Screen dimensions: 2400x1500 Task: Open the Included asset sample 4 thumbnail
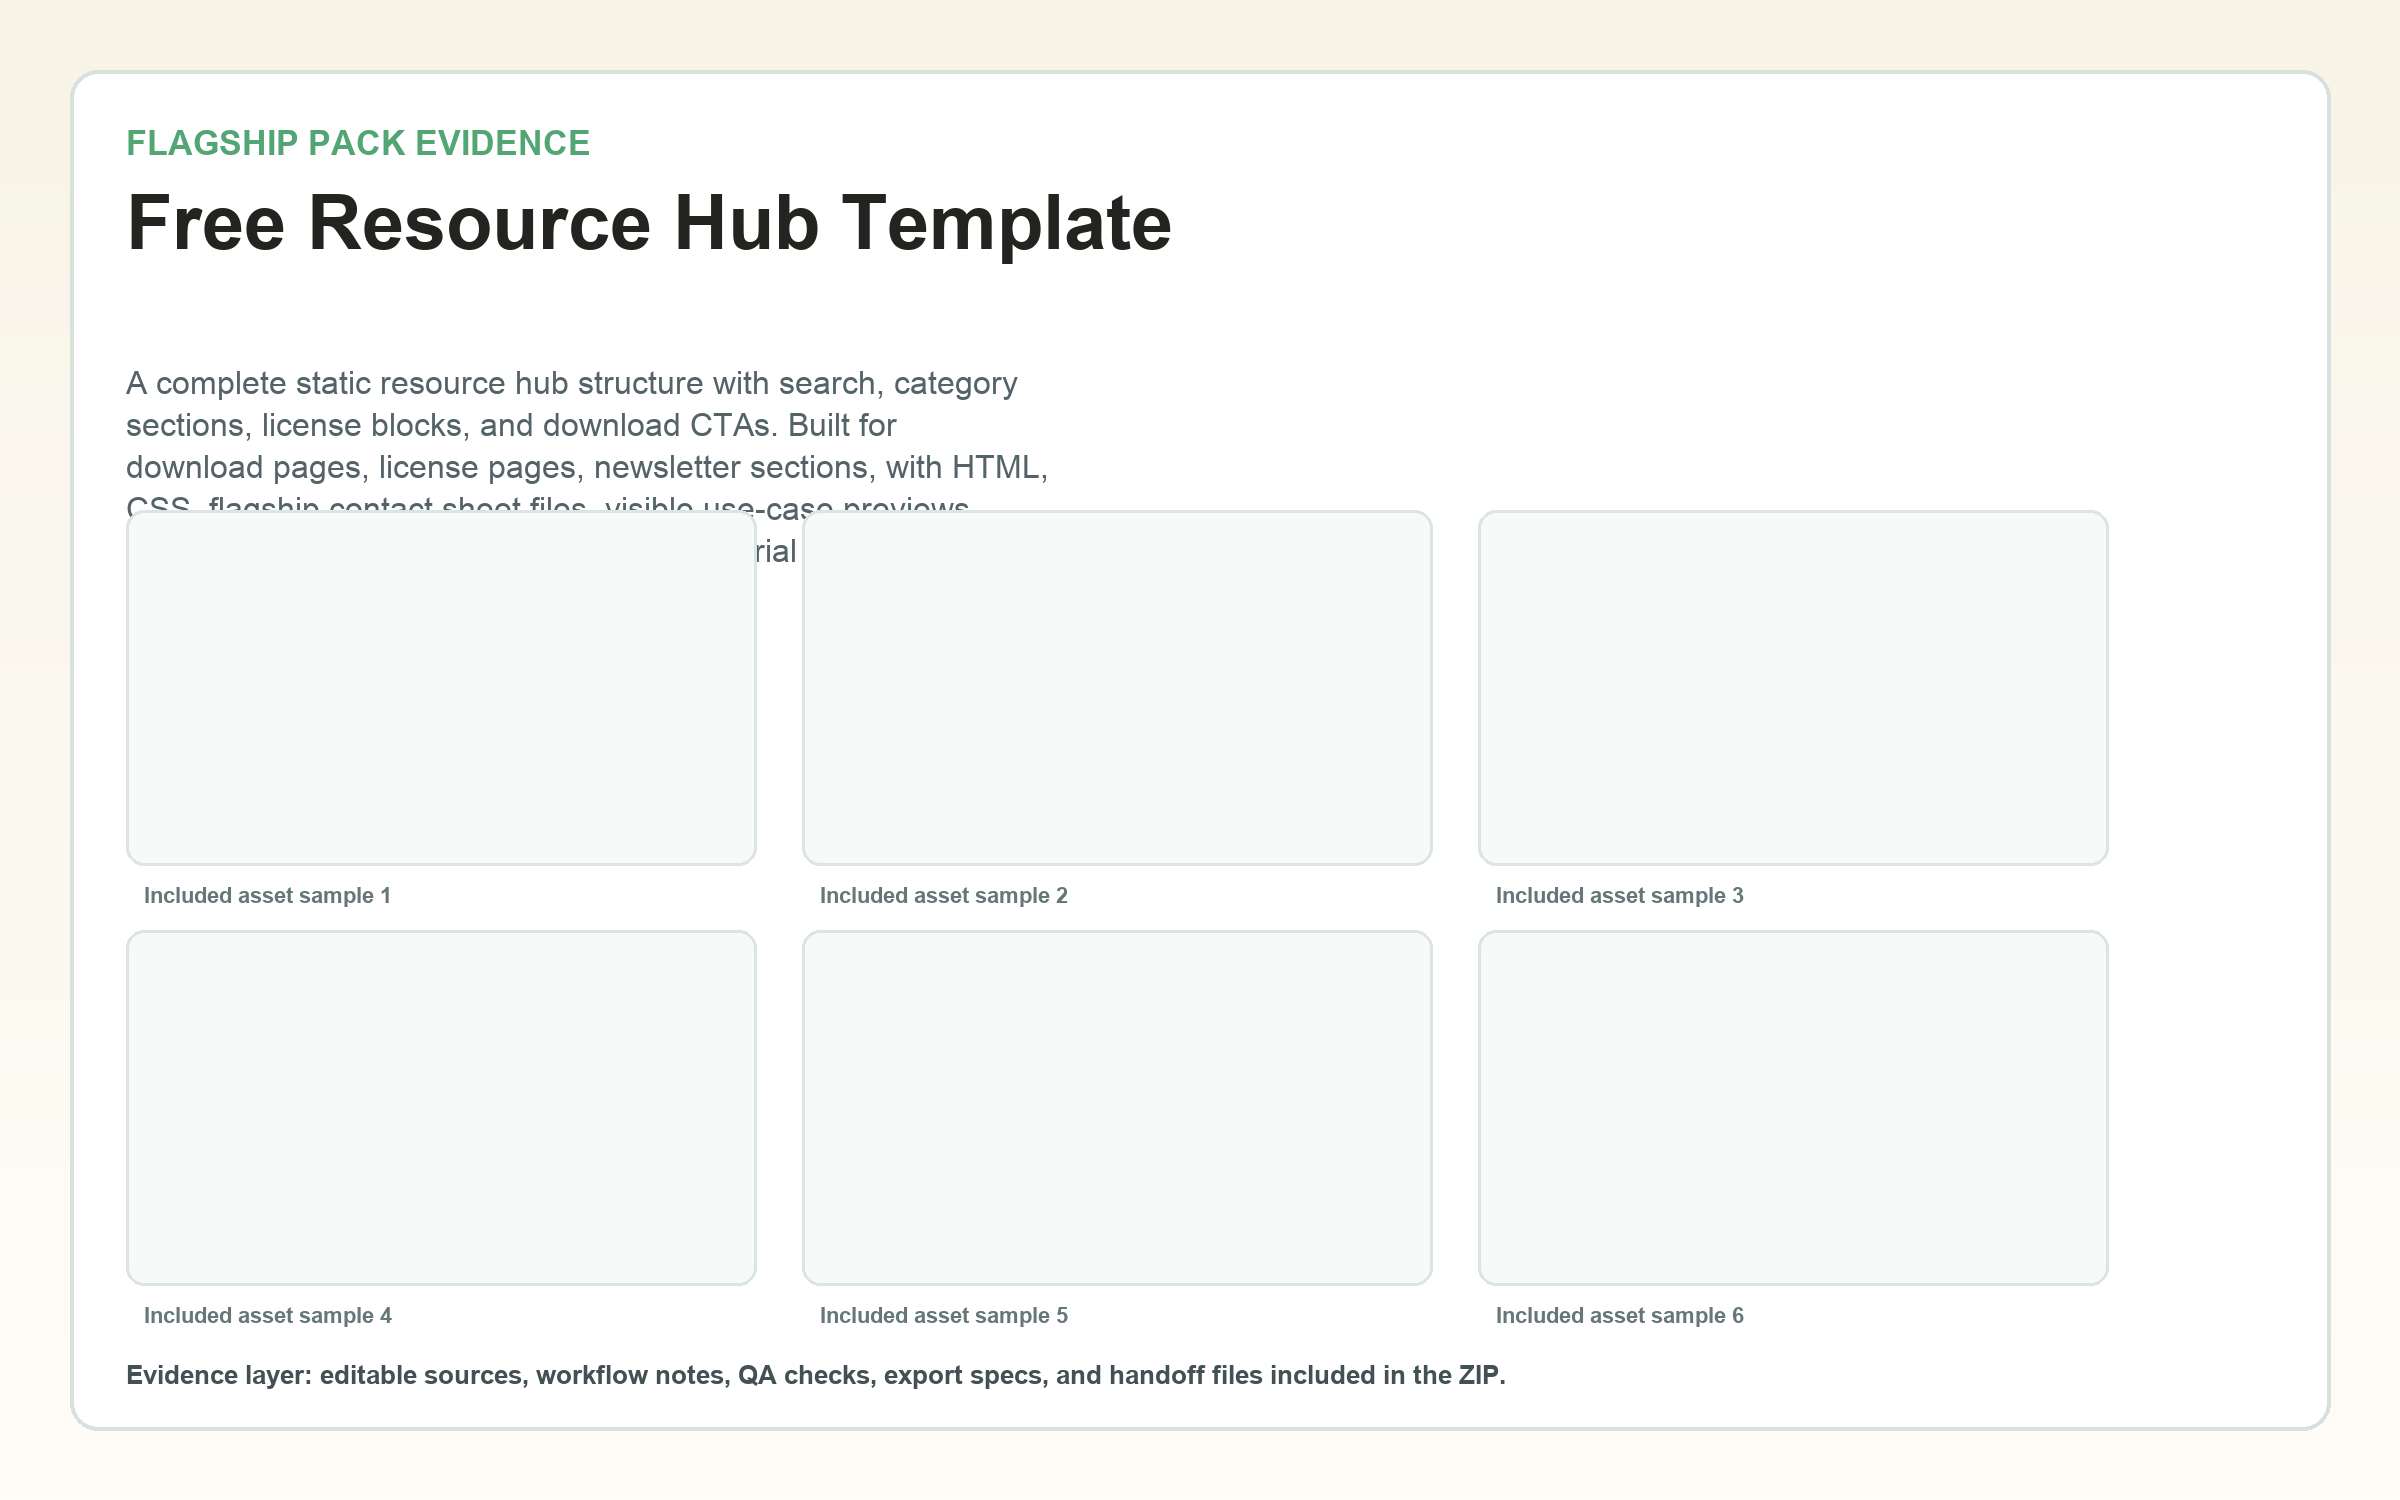(x=441, y=1108)
